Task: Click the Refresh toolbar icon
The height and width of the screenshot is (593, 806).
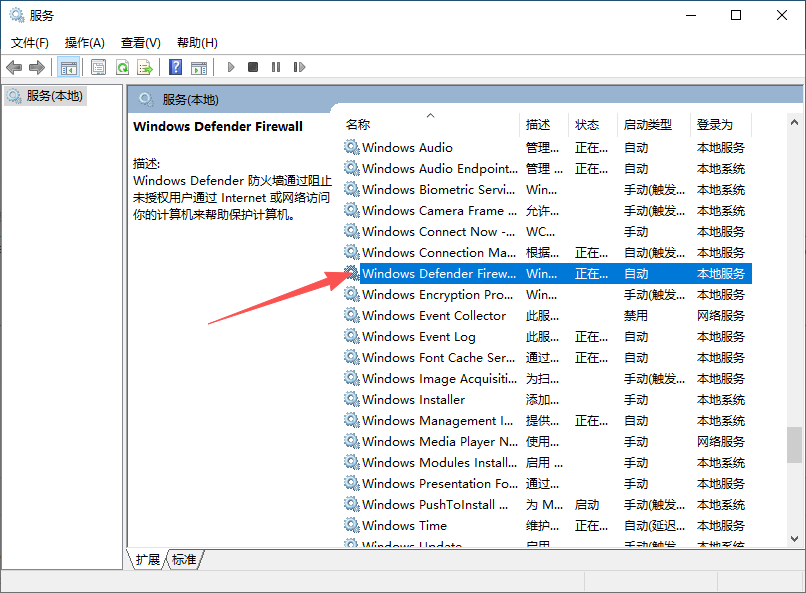Action: tap(122, 67)
